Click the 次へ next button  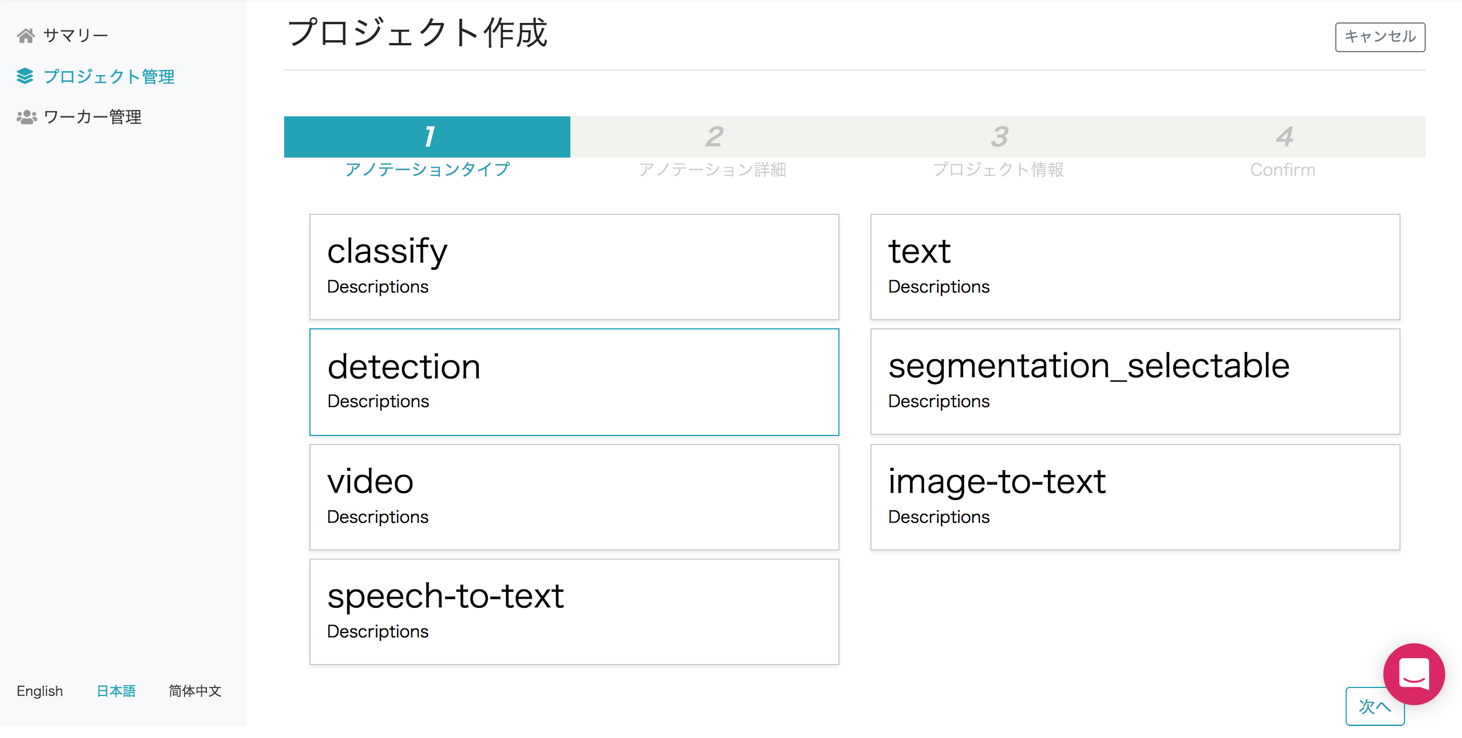pyautogui.click(x=1374, y=707)
